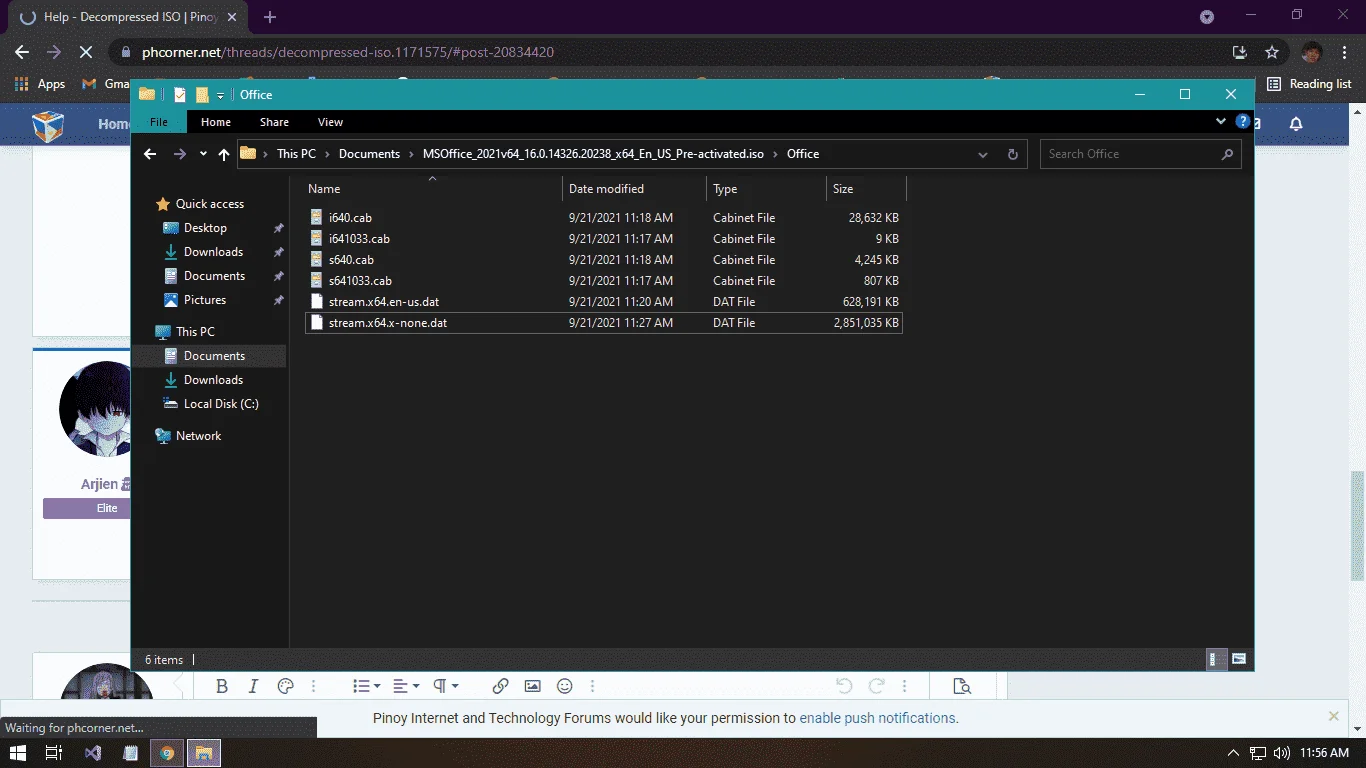Click New Folder quick access toolbar icon
The width and height of the screenshot is (1366, 768).
click(201, 95)
